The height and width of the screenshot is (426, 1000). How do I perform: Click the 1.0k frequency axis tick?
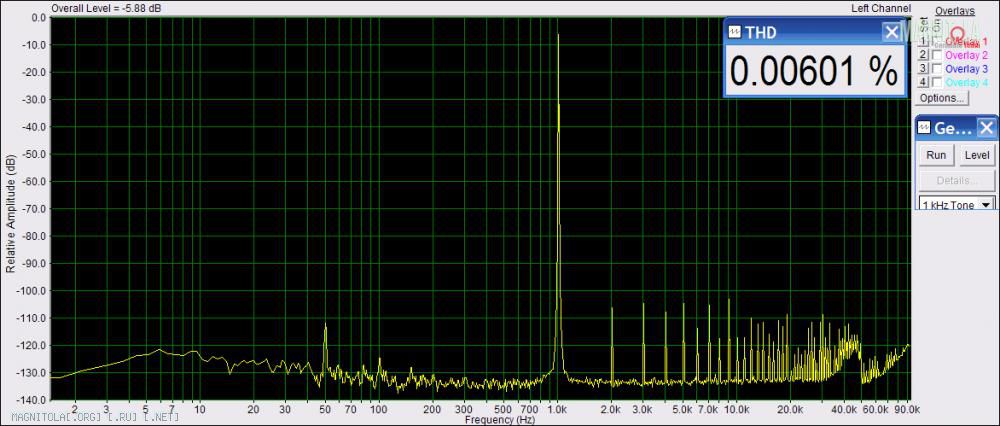pos(558,408)
